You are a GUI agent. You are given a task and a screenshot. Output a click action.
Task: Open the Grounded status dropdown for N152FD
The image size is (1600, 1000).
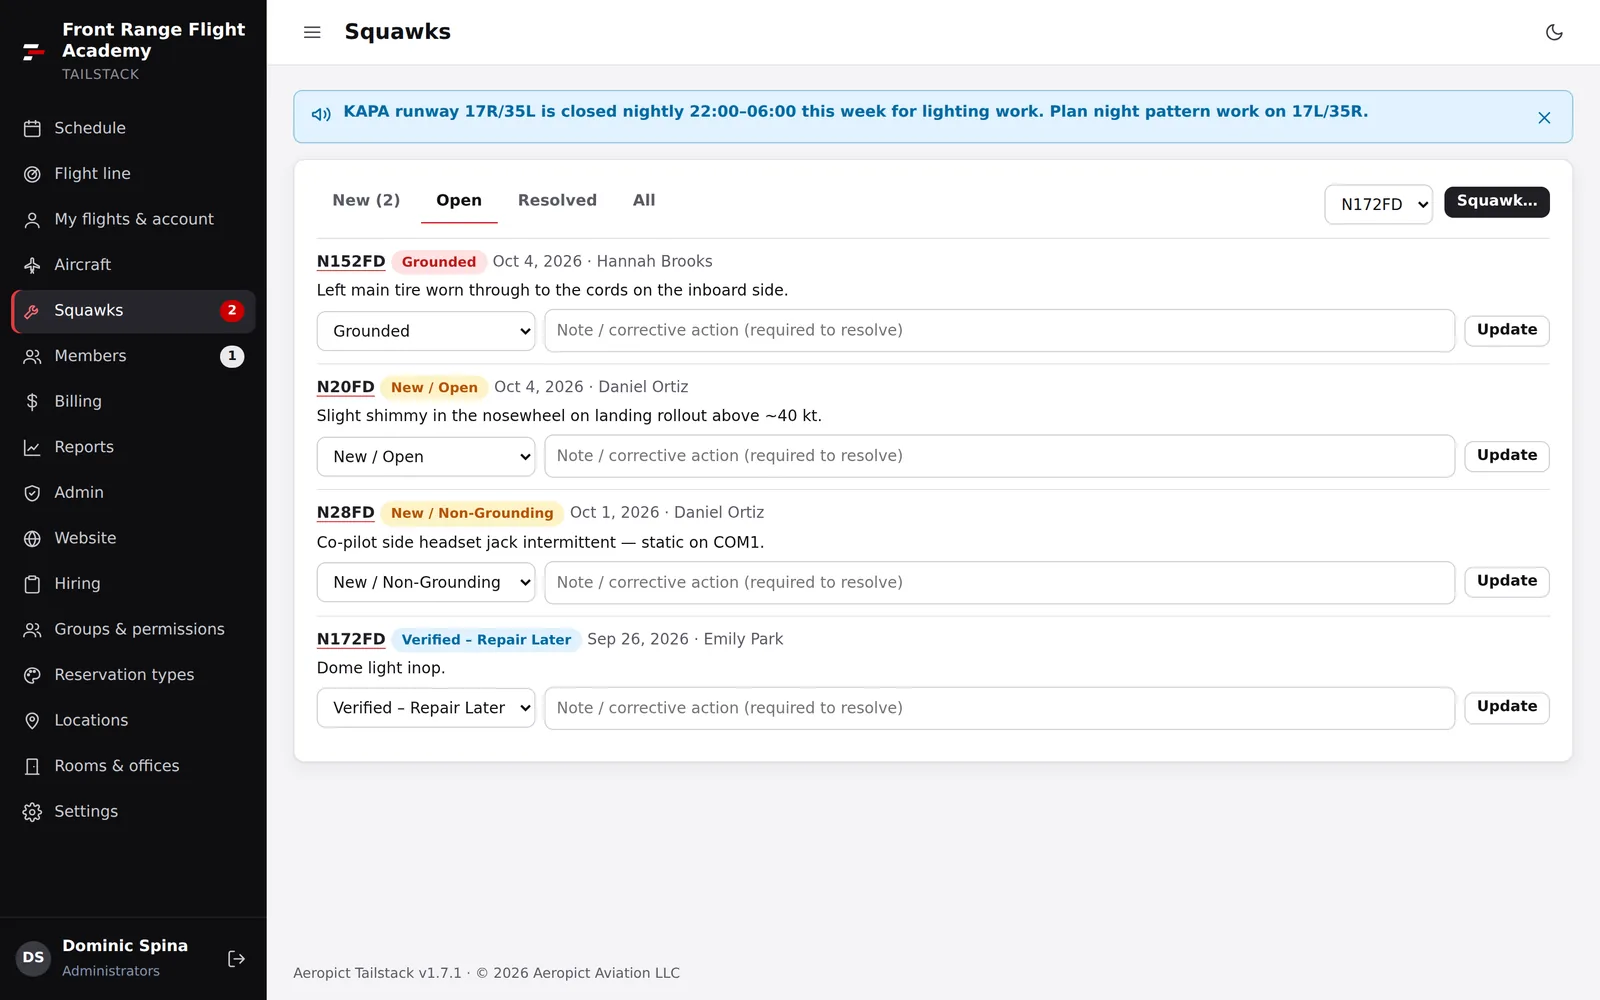pyautogui.click(x=426, y=331)
